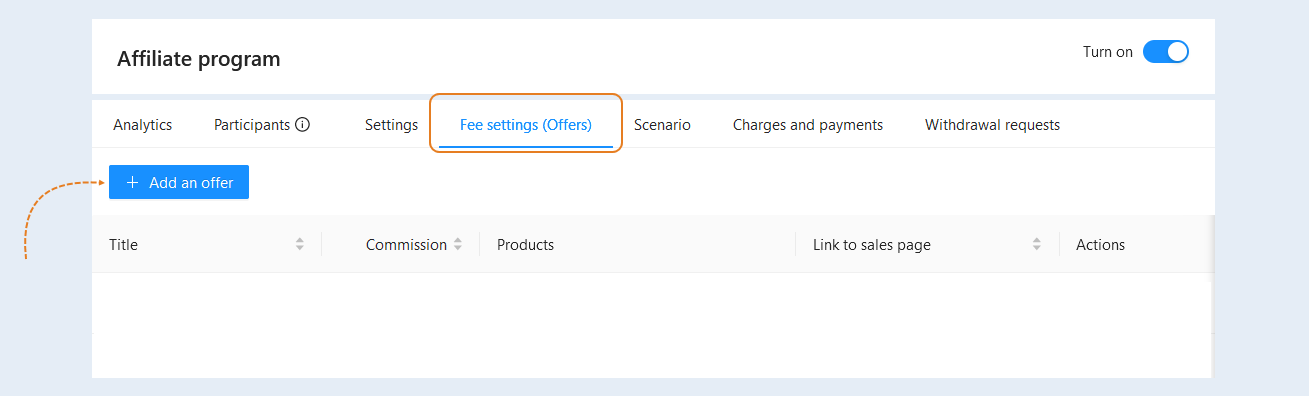Select the Fee settings (Offers) tab
The image size is (1309, 396).
[x=526, y=125]
